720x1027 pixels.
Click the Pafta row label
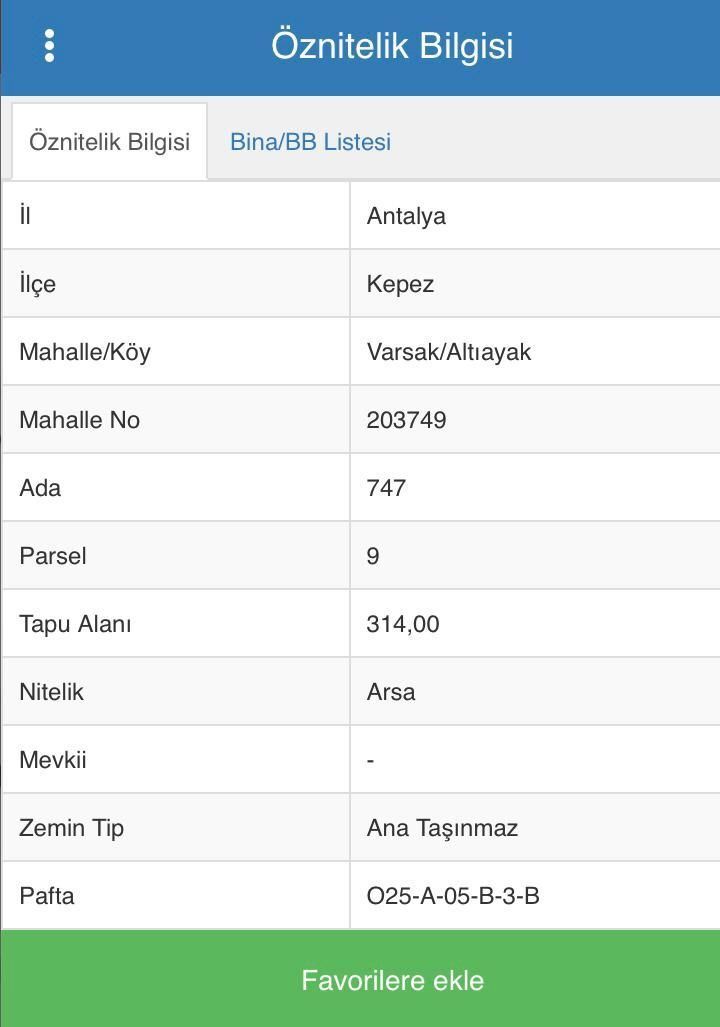47,896
